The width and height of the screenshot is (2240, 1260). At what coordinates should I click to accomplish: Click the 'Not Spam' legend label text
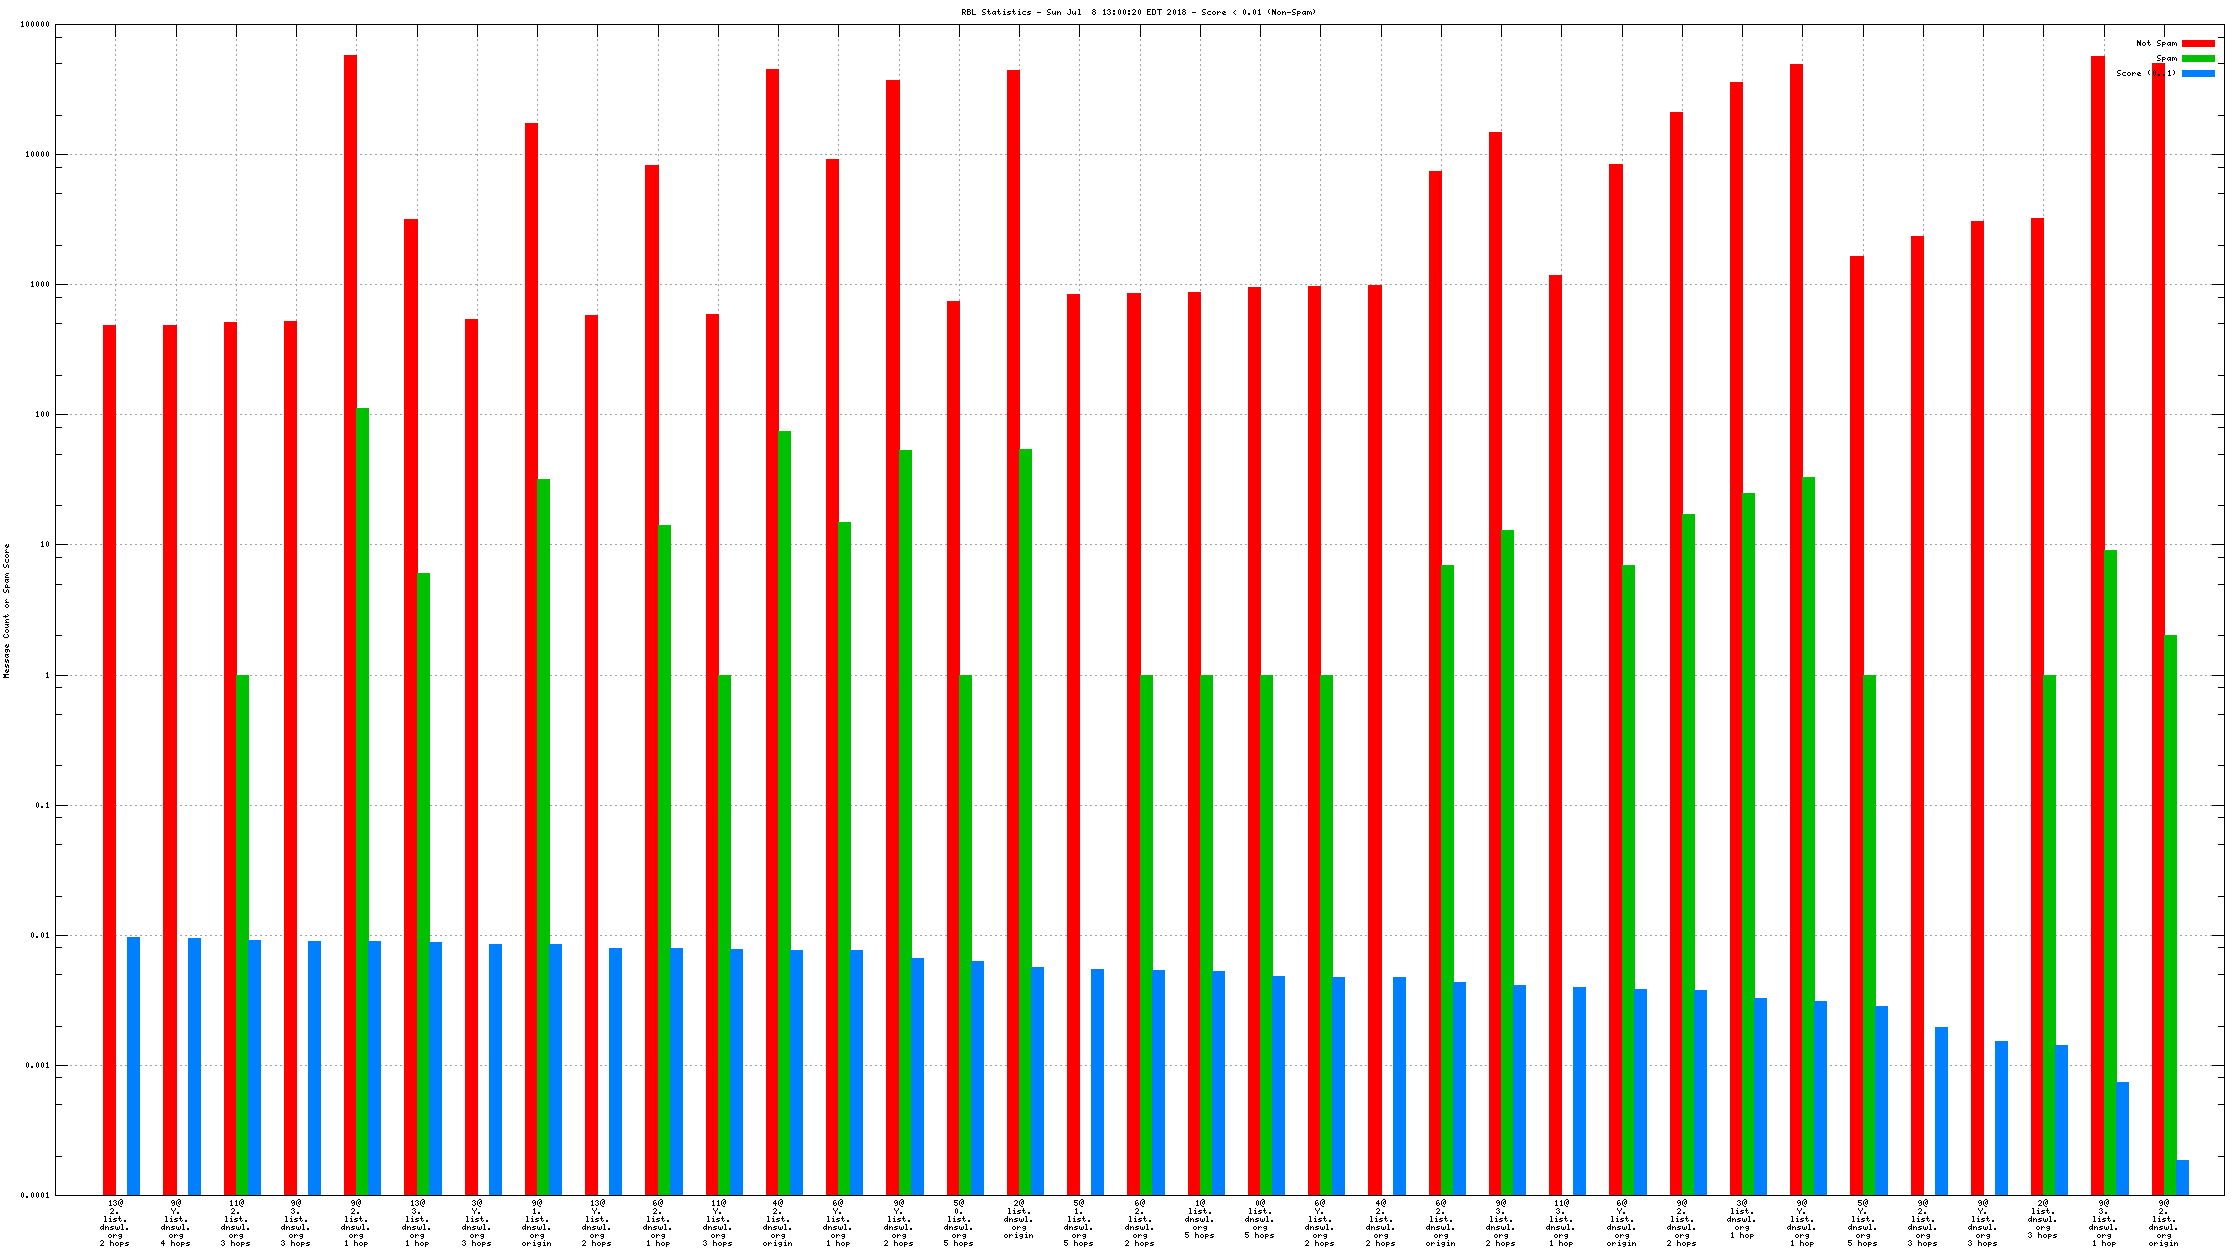[x=2156, y=43]
